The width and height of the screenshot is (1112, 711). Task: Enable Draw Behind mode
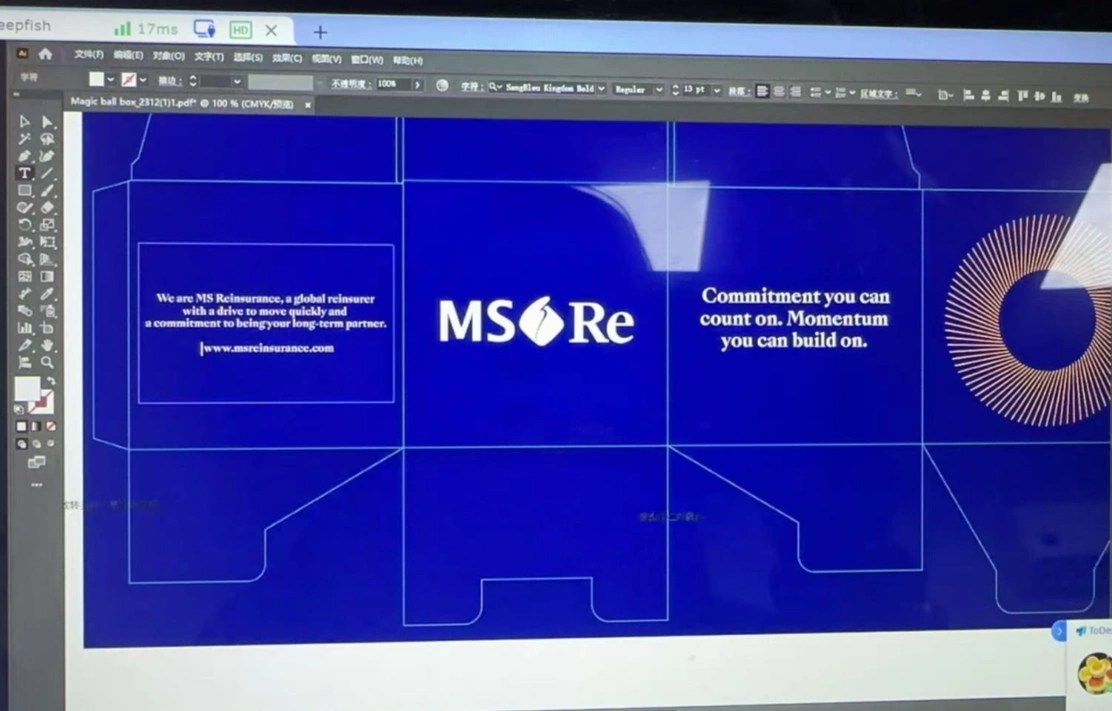pyautogui.click(x=36, y=444)
